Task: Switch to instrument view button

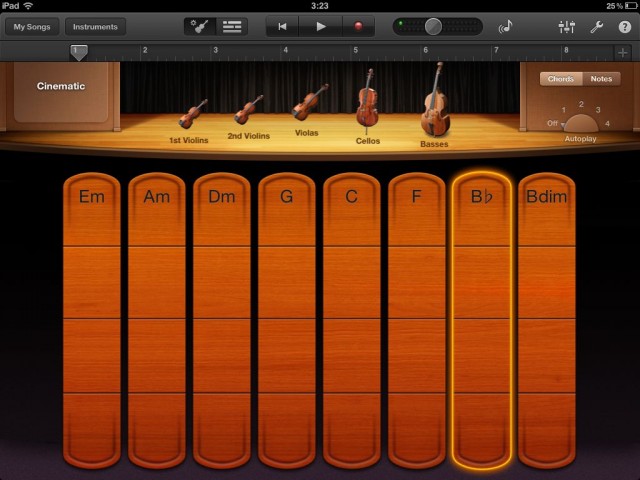Action: pos(200,27)
